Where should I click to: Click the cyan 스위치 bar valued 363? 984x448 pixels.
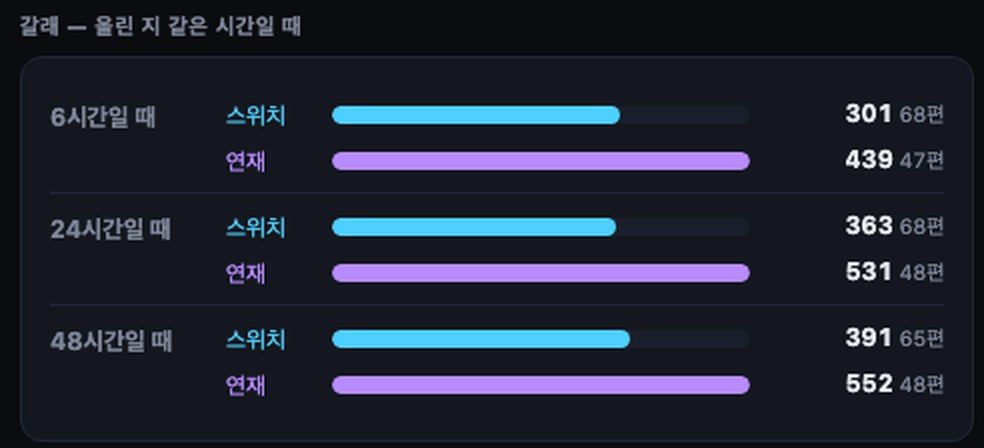tap(474, 227)
